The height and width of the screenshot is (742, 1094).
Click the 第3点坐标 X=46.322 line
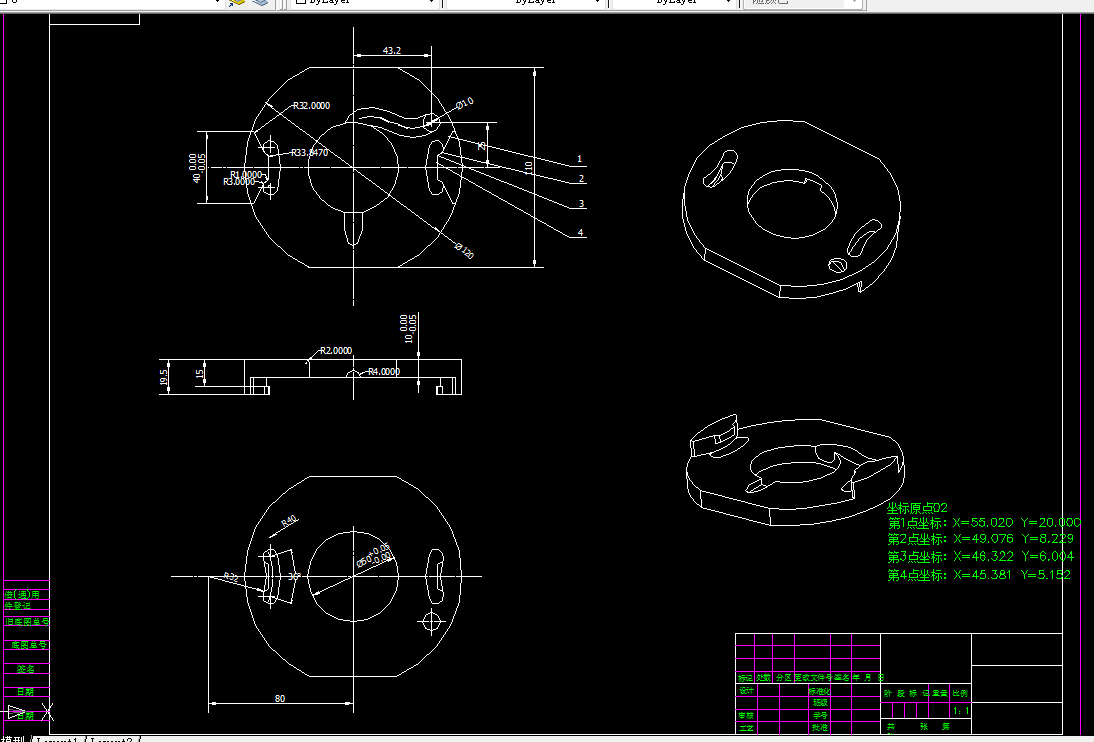980,556
